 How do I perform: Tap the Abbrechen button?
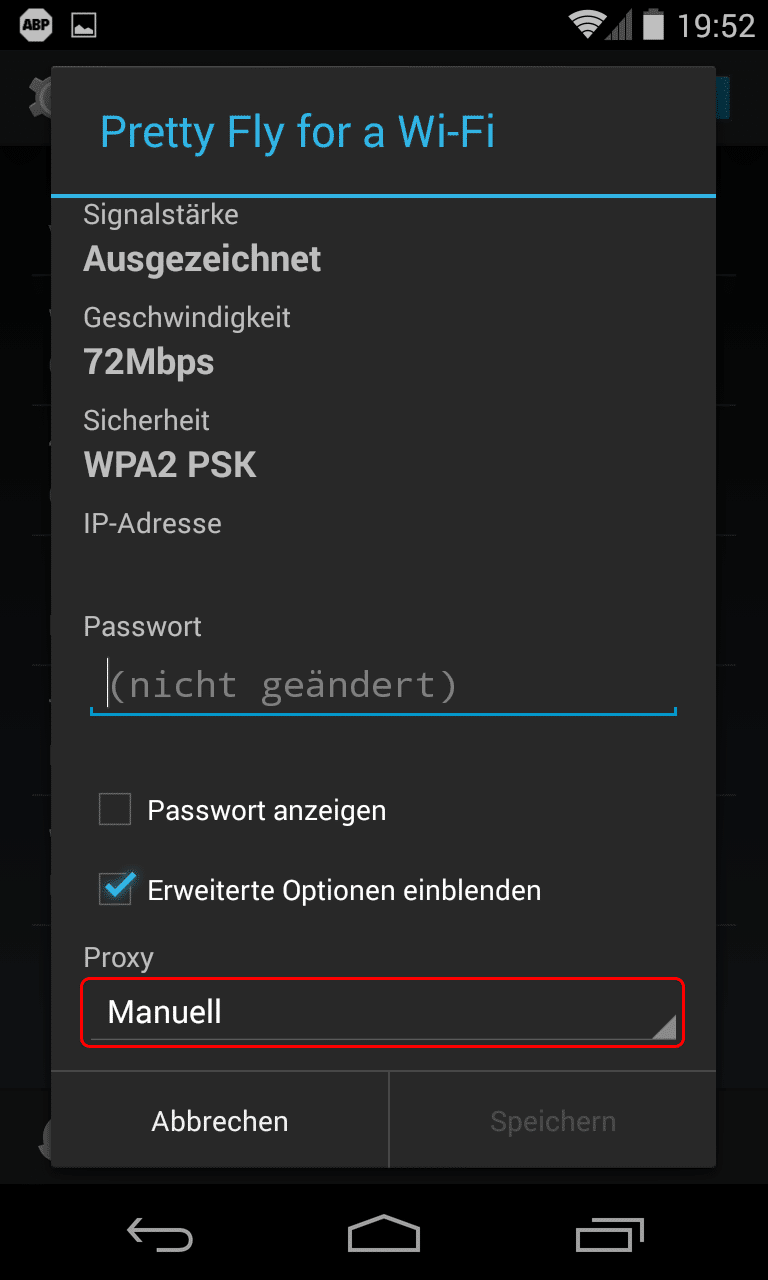point(220,1121)
